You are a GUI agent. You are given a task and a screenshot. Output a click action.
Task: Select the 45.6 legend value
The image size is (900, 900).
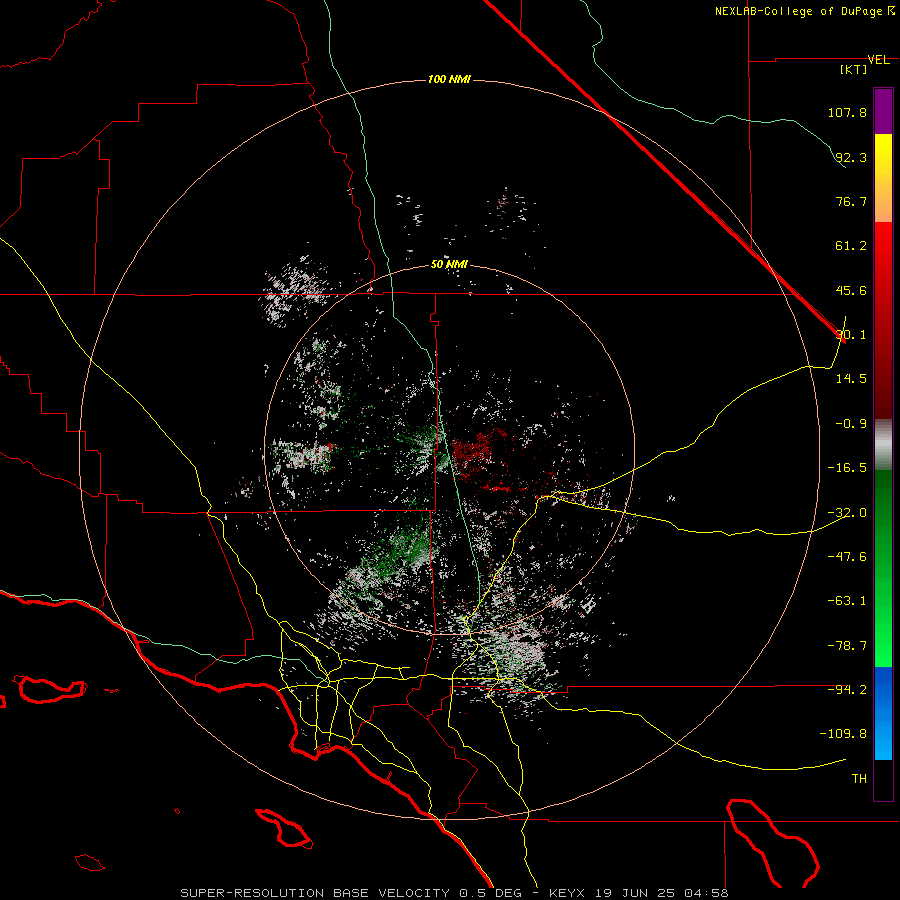click(851, 290)
